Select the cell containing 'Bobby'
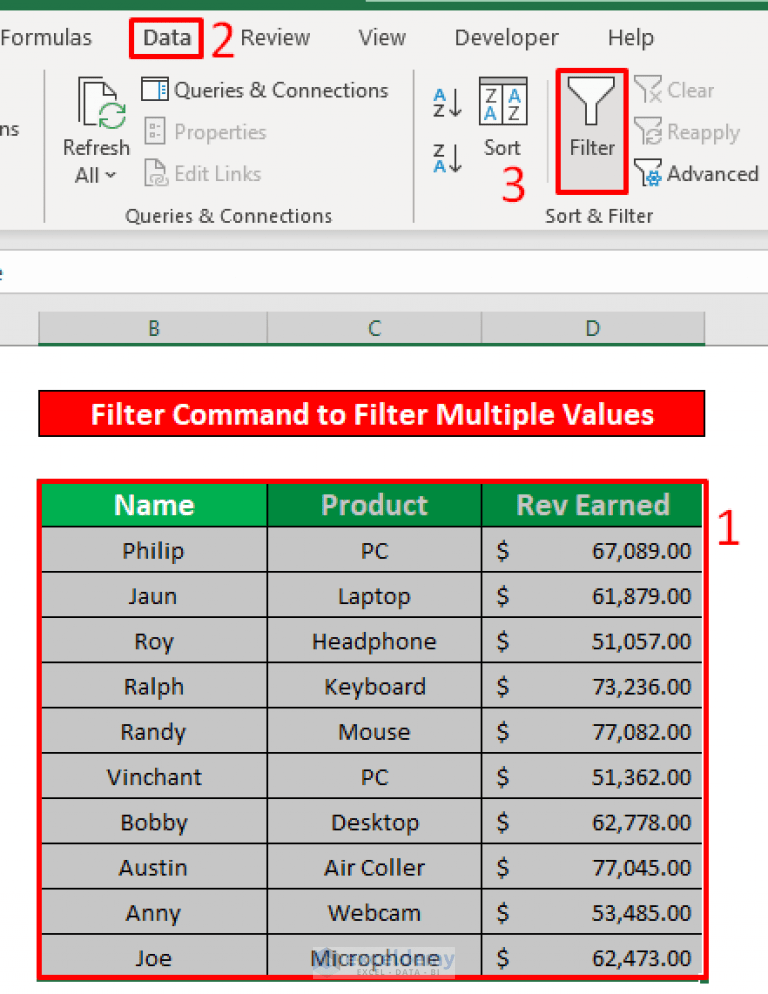Image resolution: width=768 pixels, height=994 pixels. point(154,822)
